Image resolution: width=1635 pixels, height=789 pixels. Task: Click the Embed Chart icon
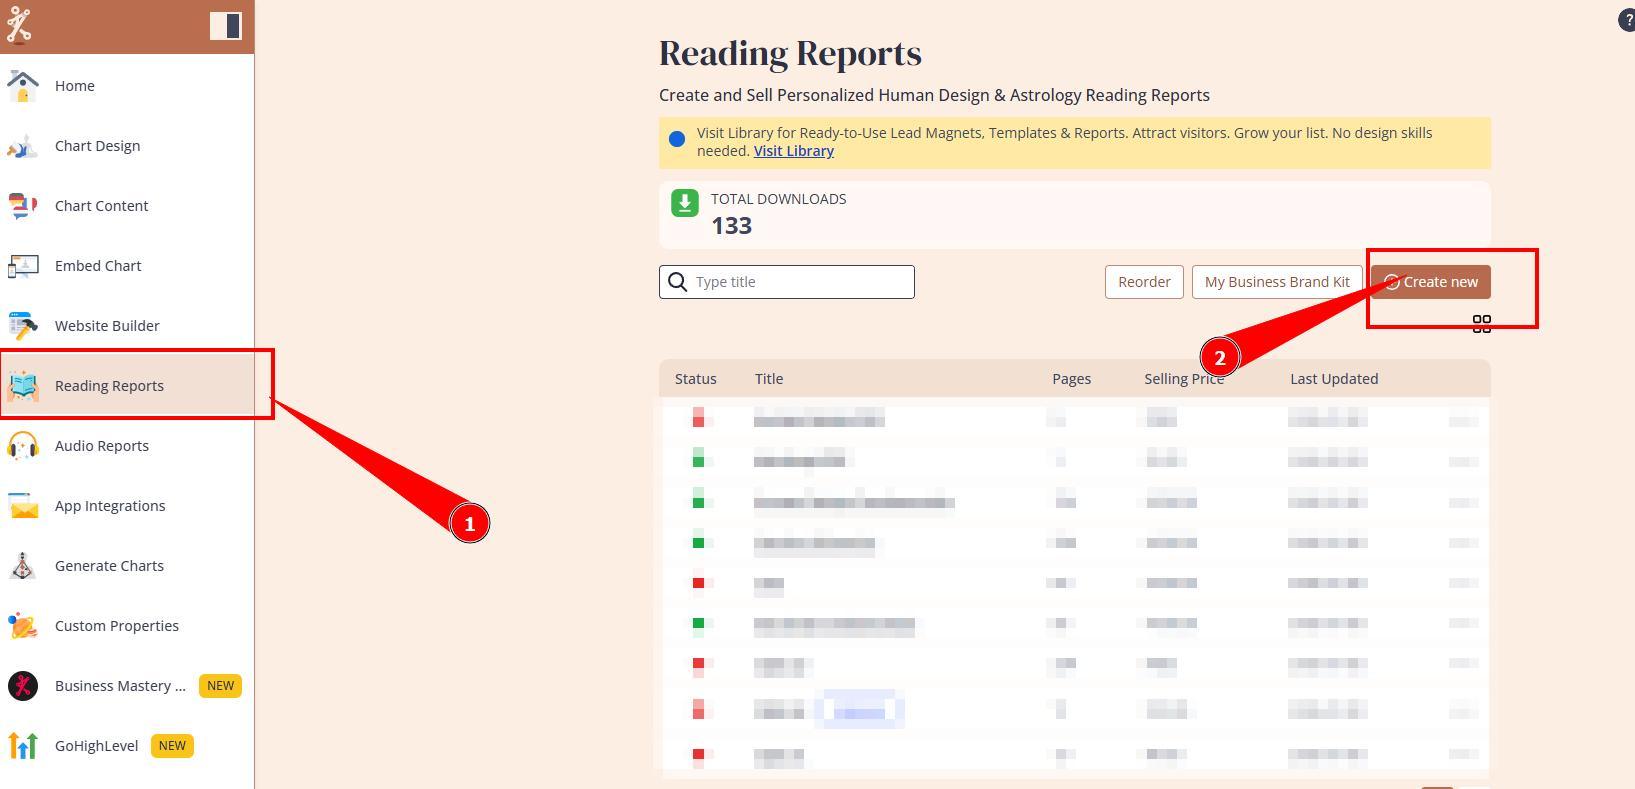tap(23, 266)
